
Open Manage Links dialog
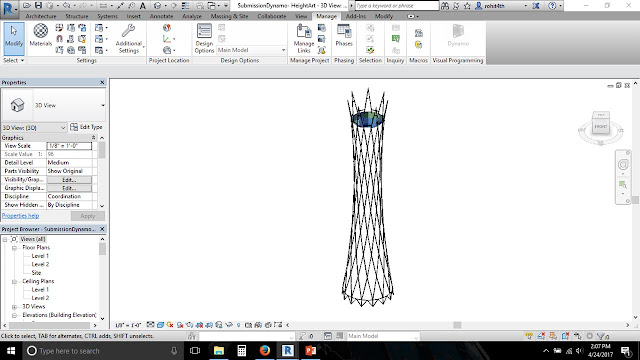tap(304, 39)
